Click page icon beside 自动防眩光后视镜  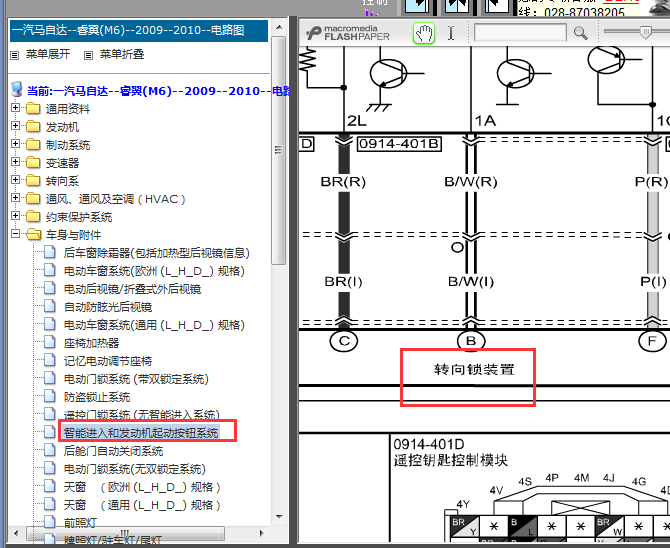50,306
